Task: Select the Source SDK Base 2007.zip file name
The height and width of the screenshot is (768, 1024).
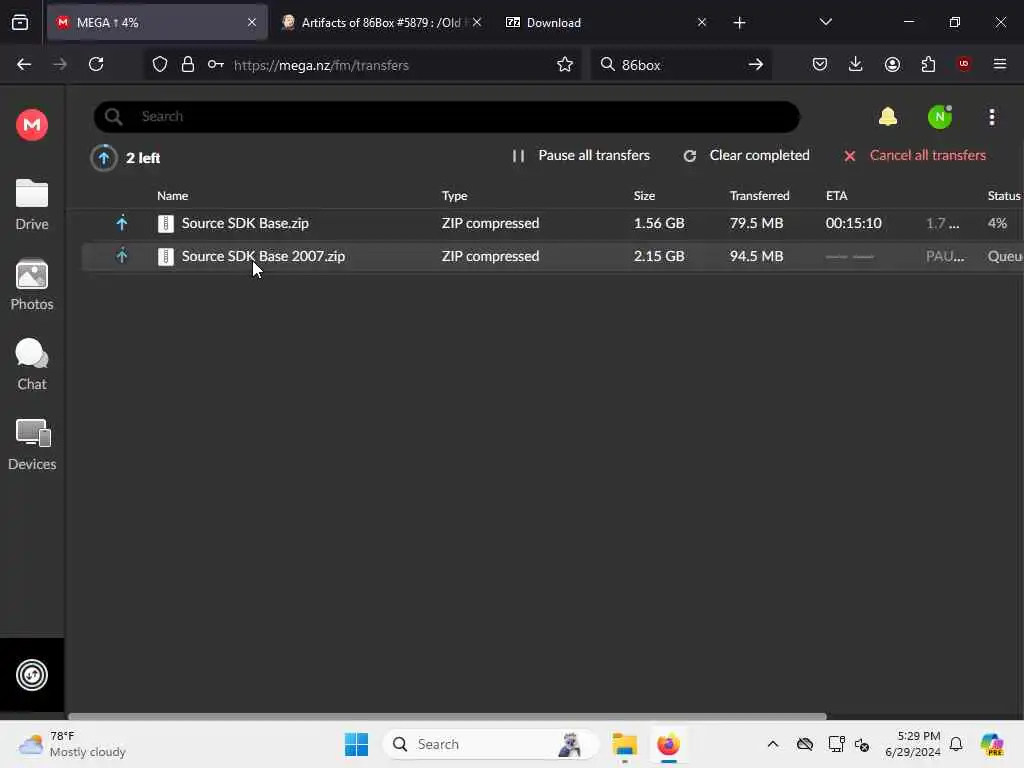Action: 263,256
